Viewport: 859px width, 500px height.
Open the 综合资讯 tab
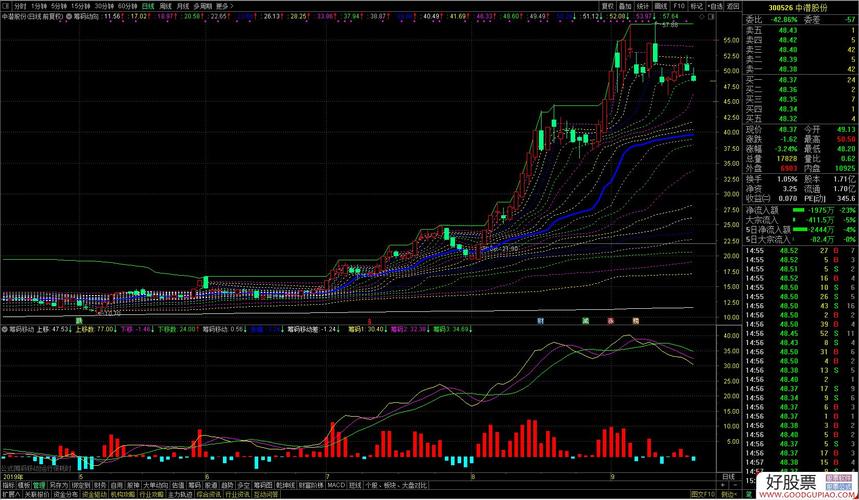(x=208, y=494)
